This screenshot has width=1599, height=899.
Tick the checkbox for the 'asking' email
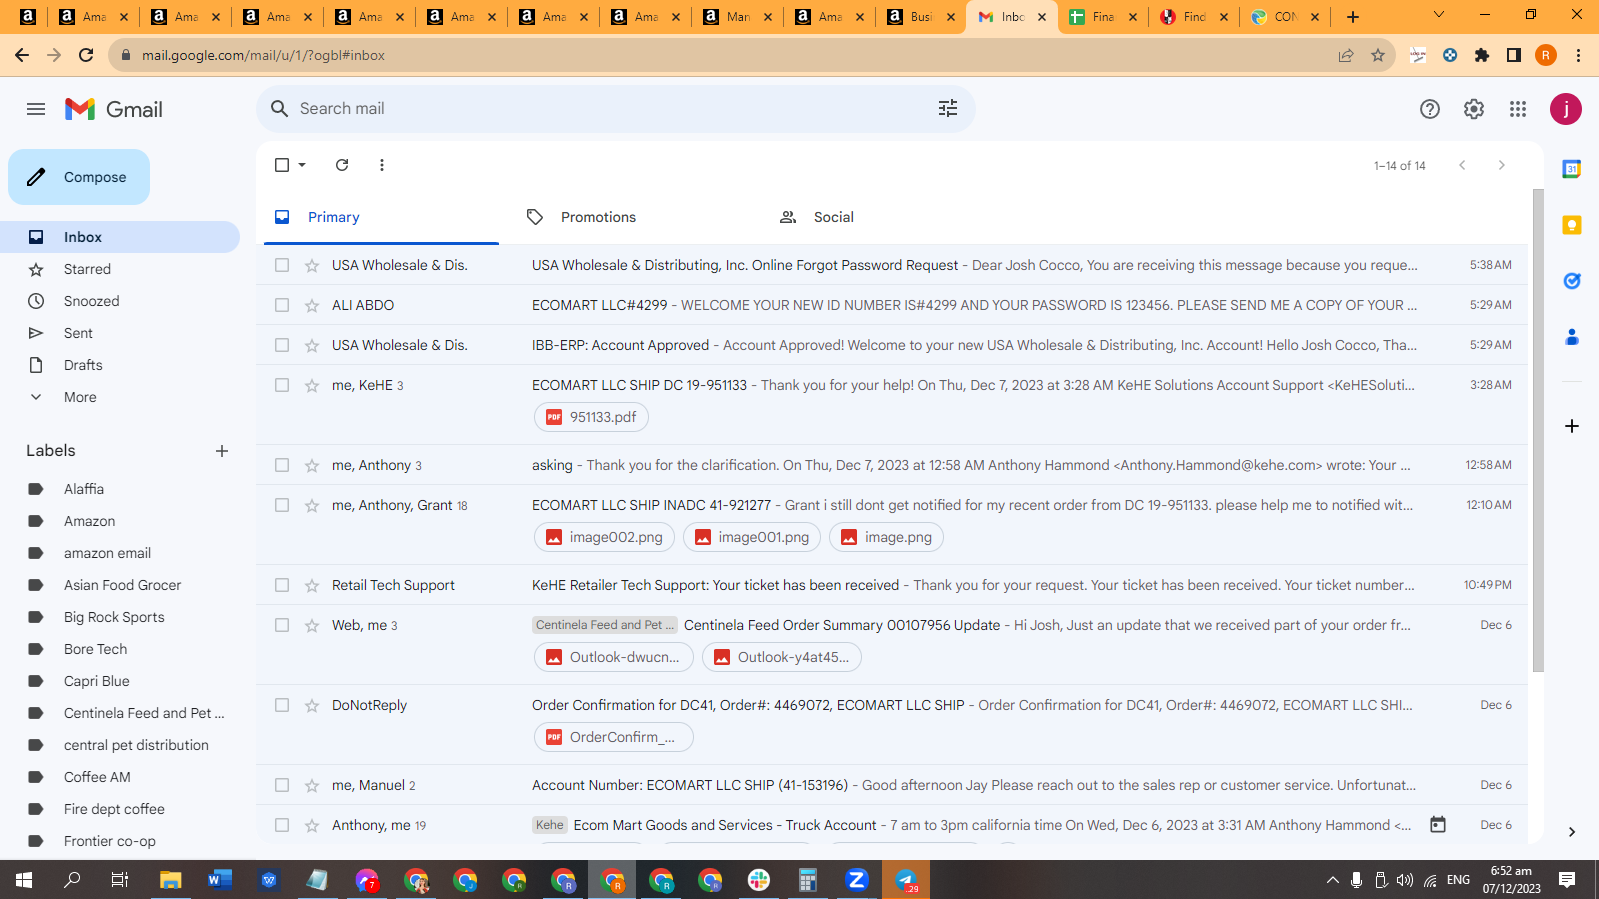point(282,465)
